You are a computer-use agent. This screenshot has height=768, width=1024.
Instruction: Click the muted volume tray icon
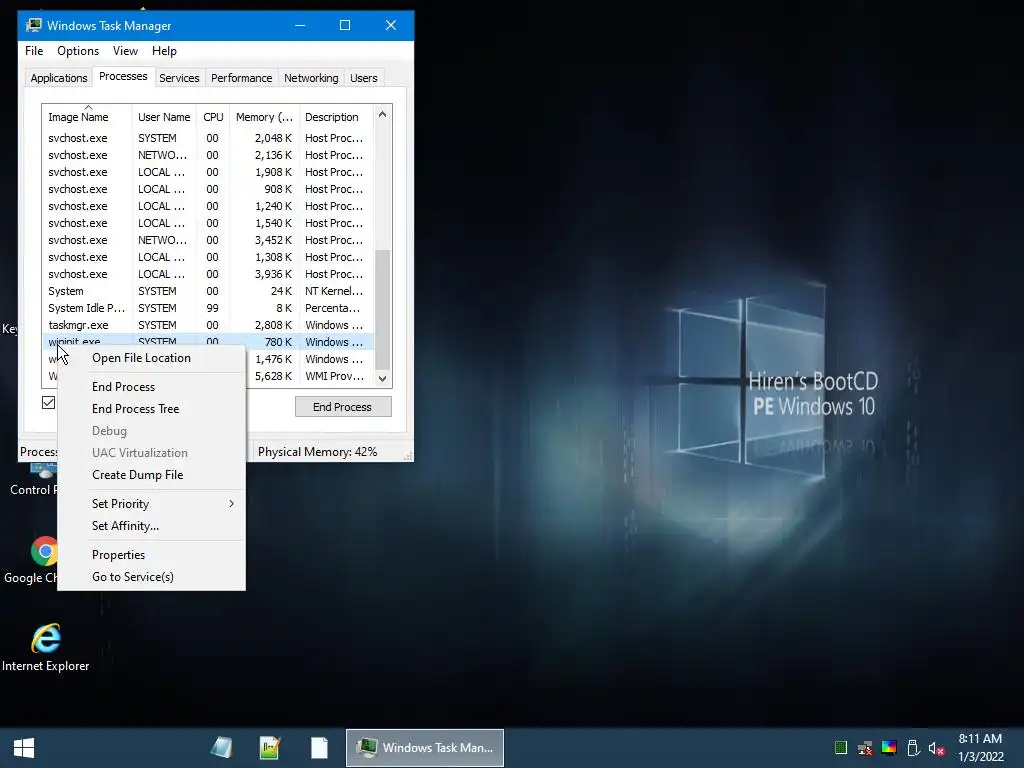[936, 748]
